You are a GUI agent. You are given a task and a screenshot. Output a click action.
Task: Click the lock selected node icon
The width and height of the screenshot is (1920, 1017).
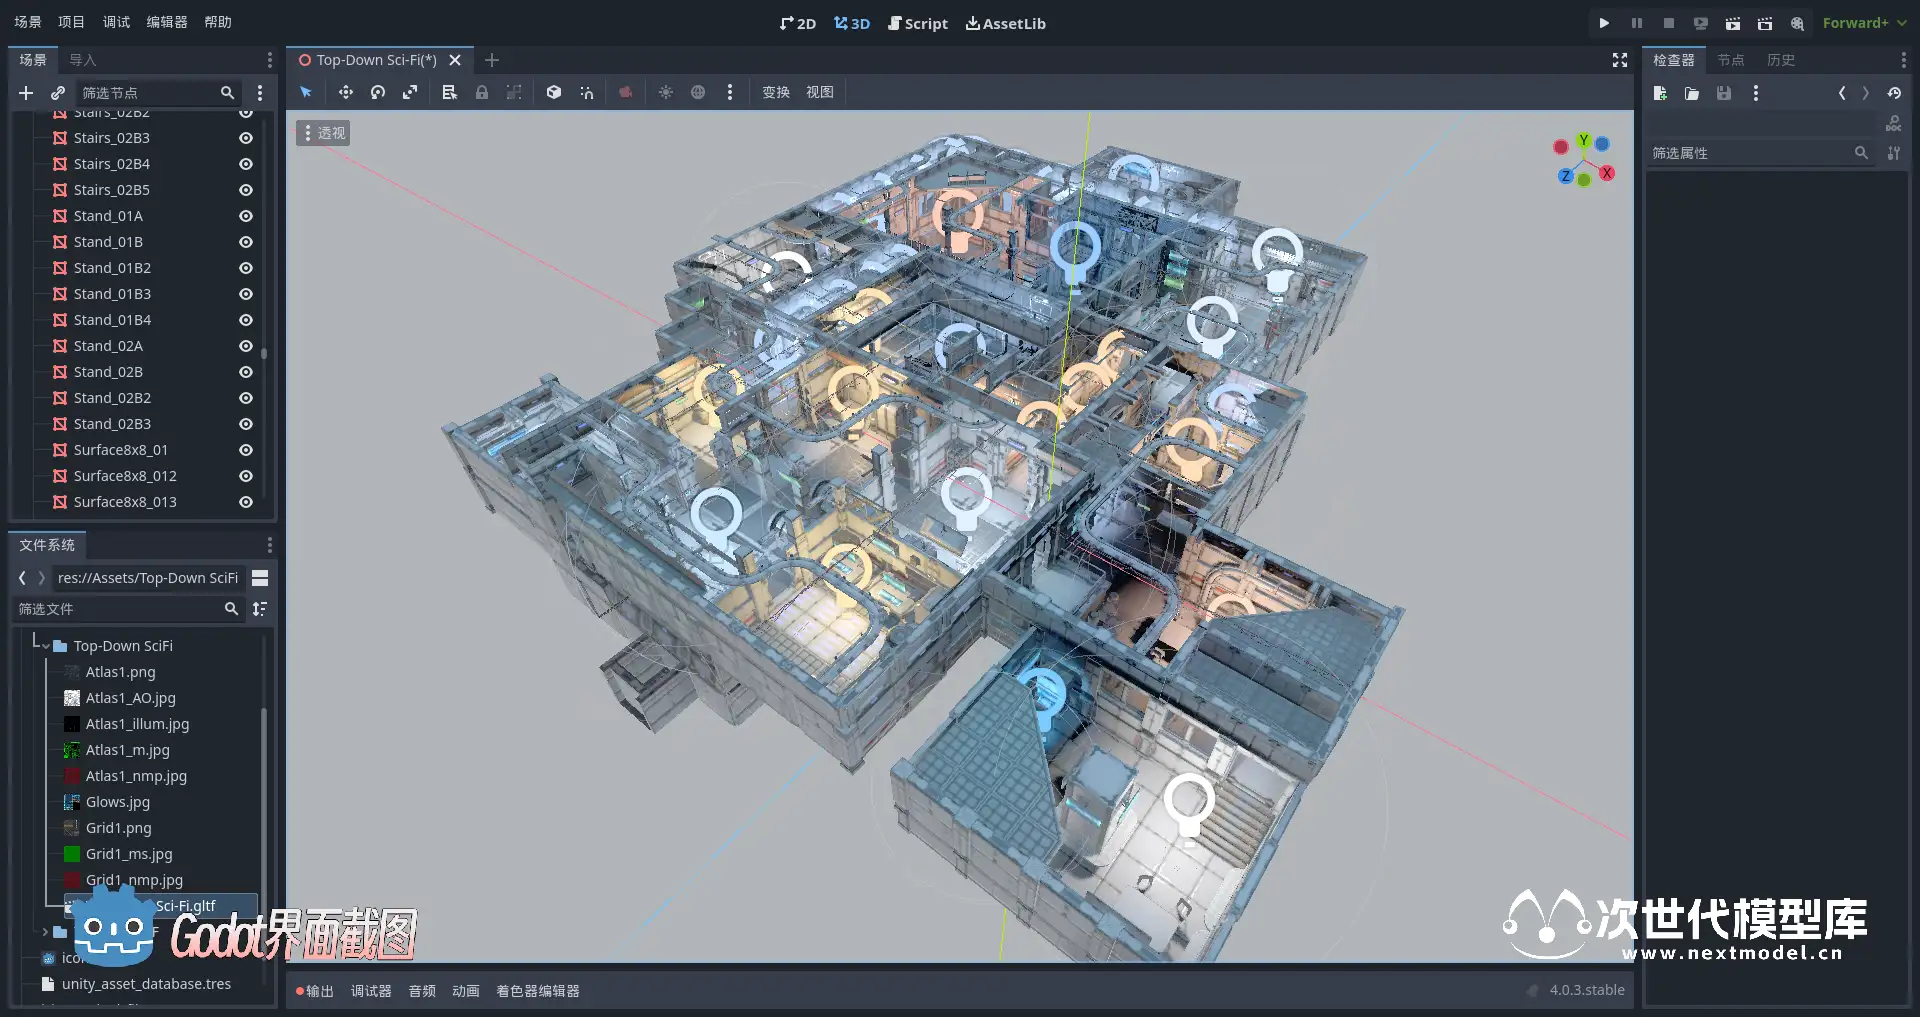[x=482, y=92]
